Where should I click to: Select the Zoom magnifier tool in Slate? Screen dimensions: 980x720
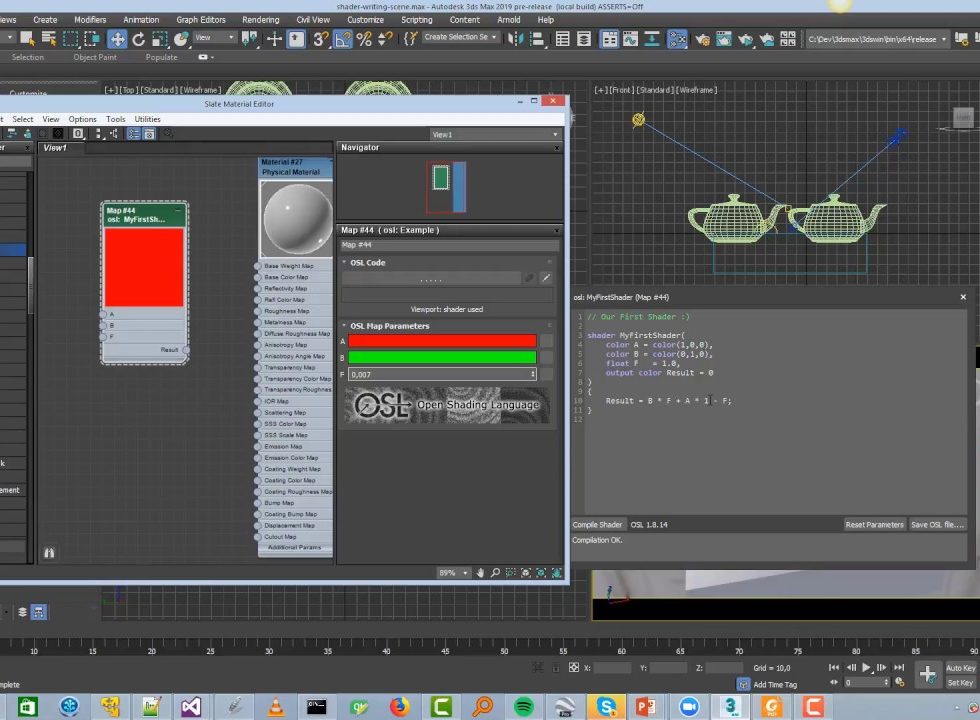(x=495, y=572)
